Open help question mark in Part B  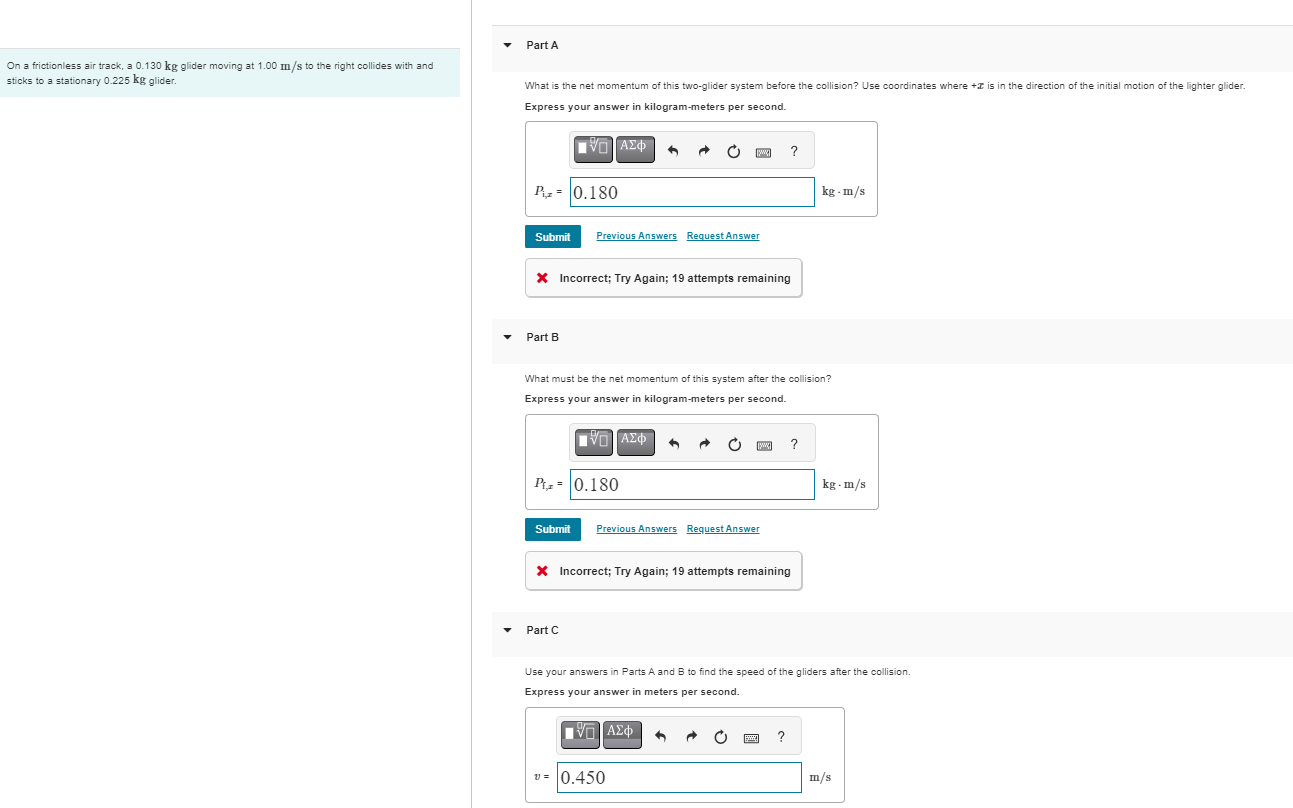tap(796, 443)
